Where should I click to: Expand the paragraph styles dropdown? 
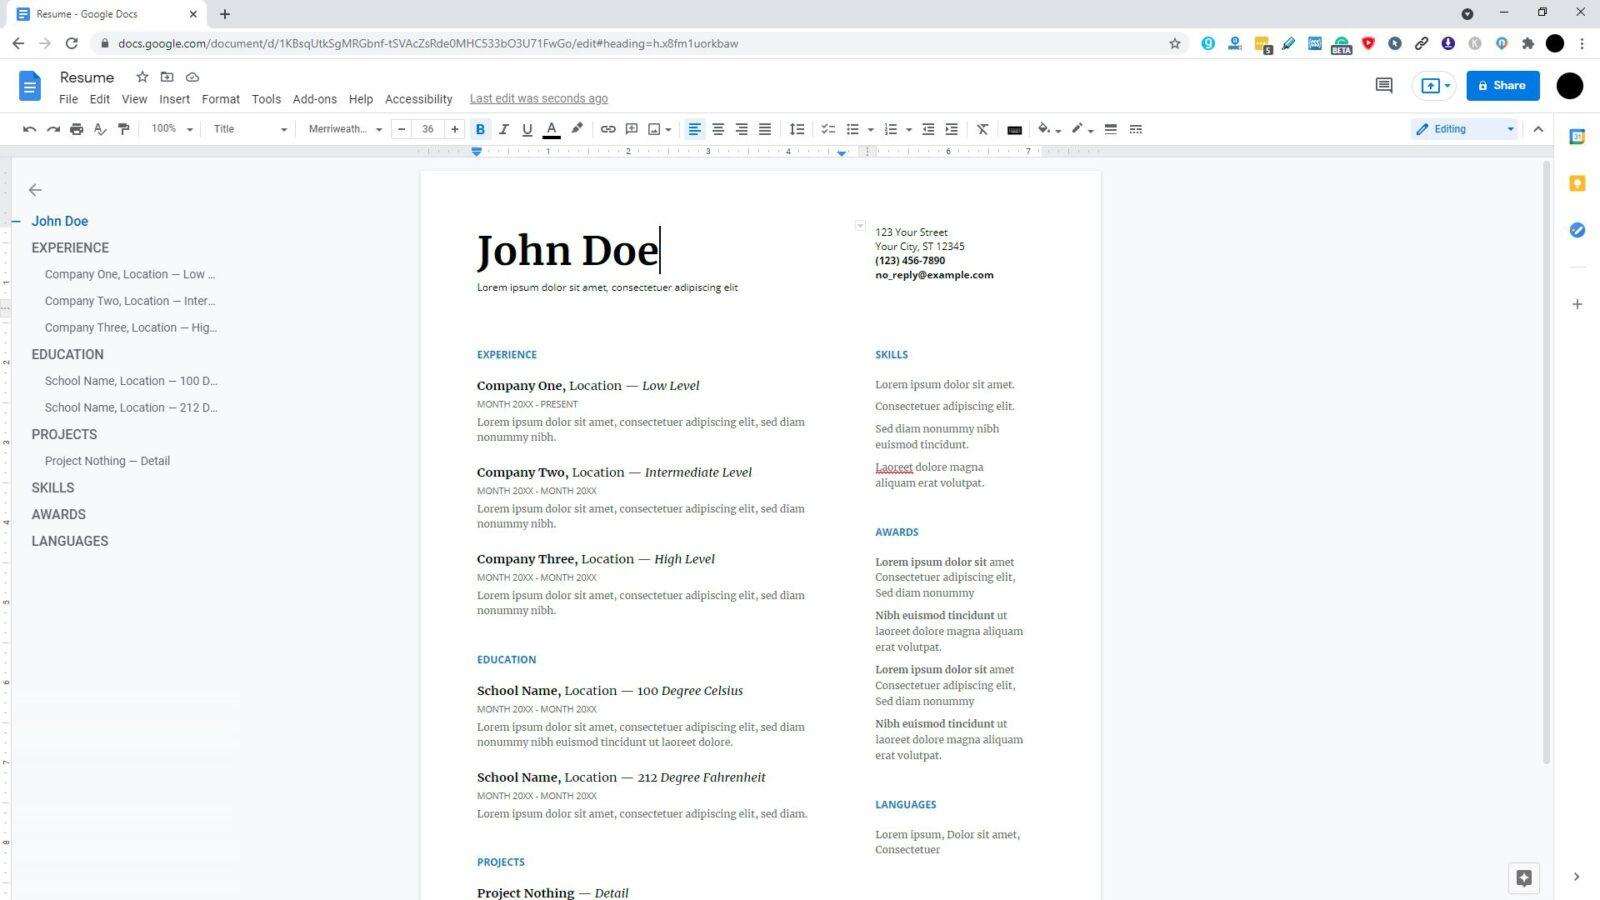click(x=248, y=128)
